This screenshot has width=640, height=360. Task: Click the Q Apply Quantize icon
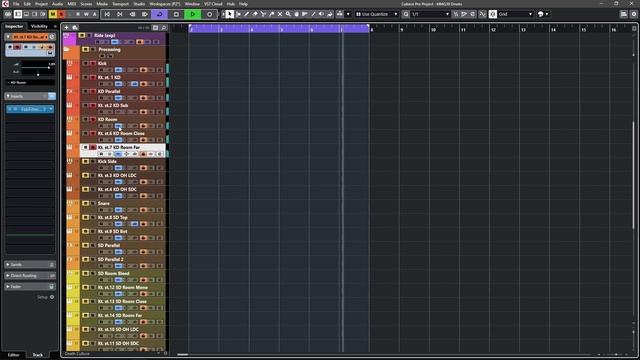tap(406, 14)
